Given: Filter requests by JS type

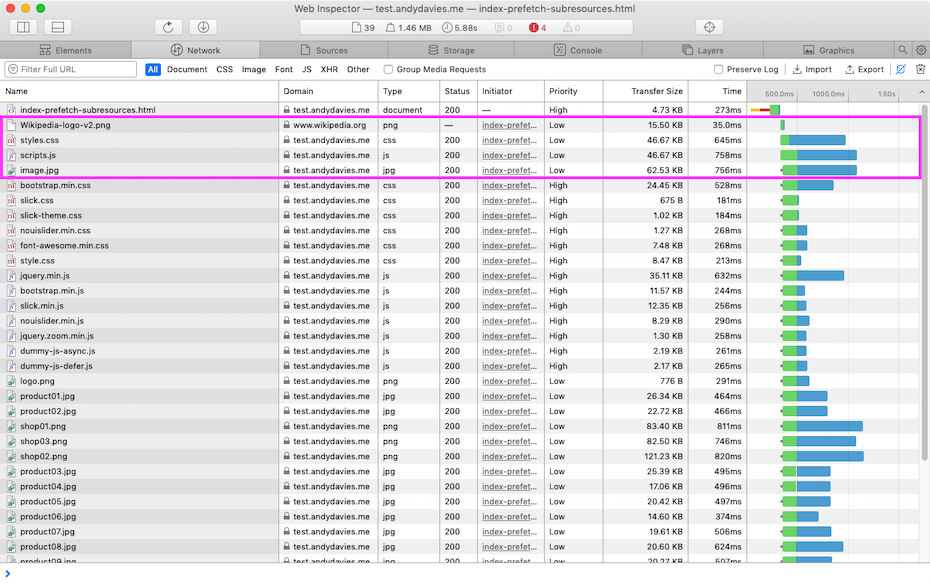Looking at the screenshot, I should (307, 69).
